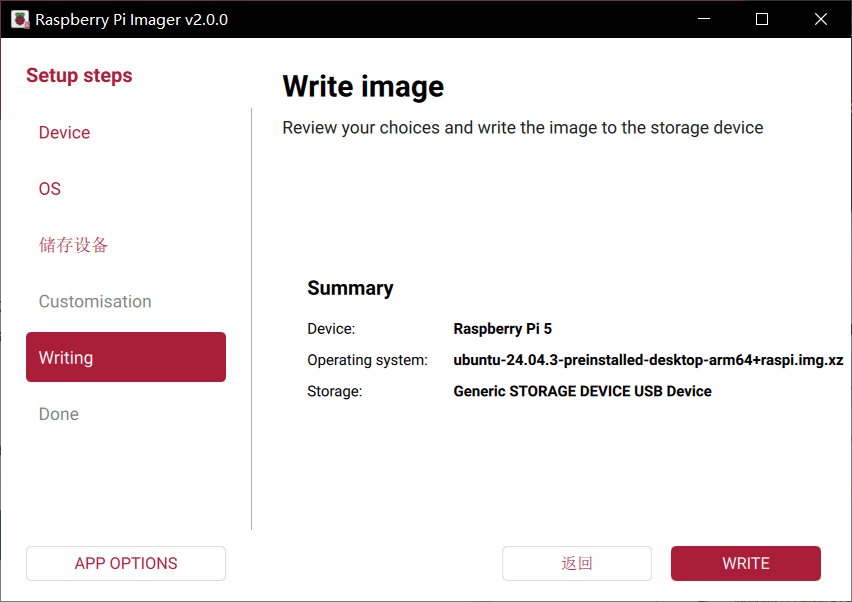This screenshot has width=852, height=602.
Task: Click the Generic STORAGE DEVICE USB Device text
Action: (582, 391)
